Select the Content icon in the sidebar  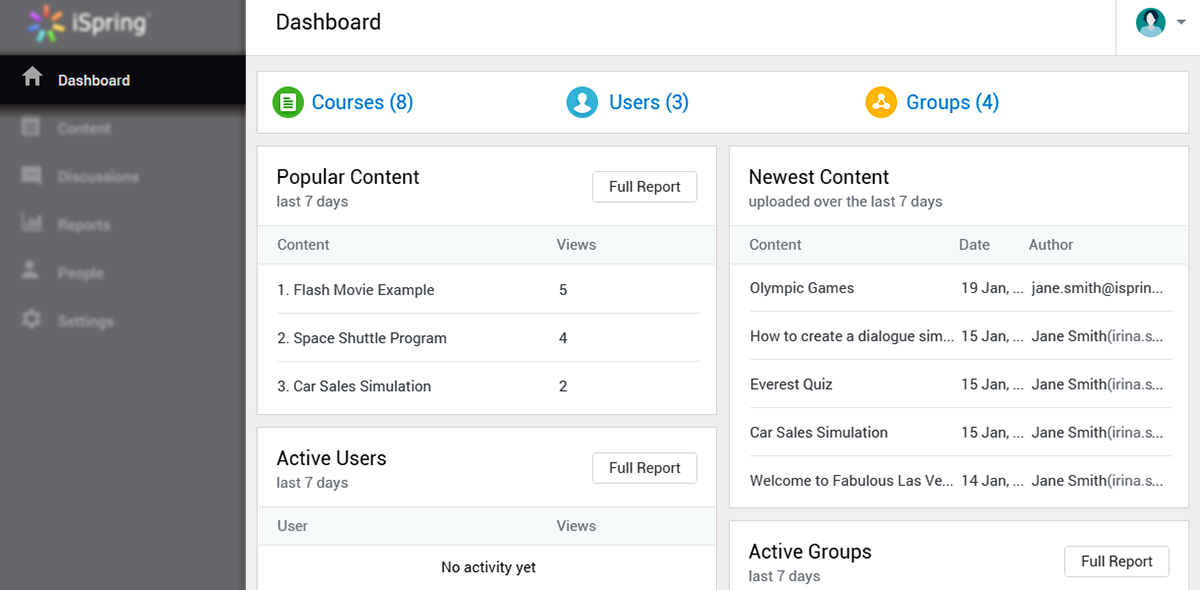[33, 128]
